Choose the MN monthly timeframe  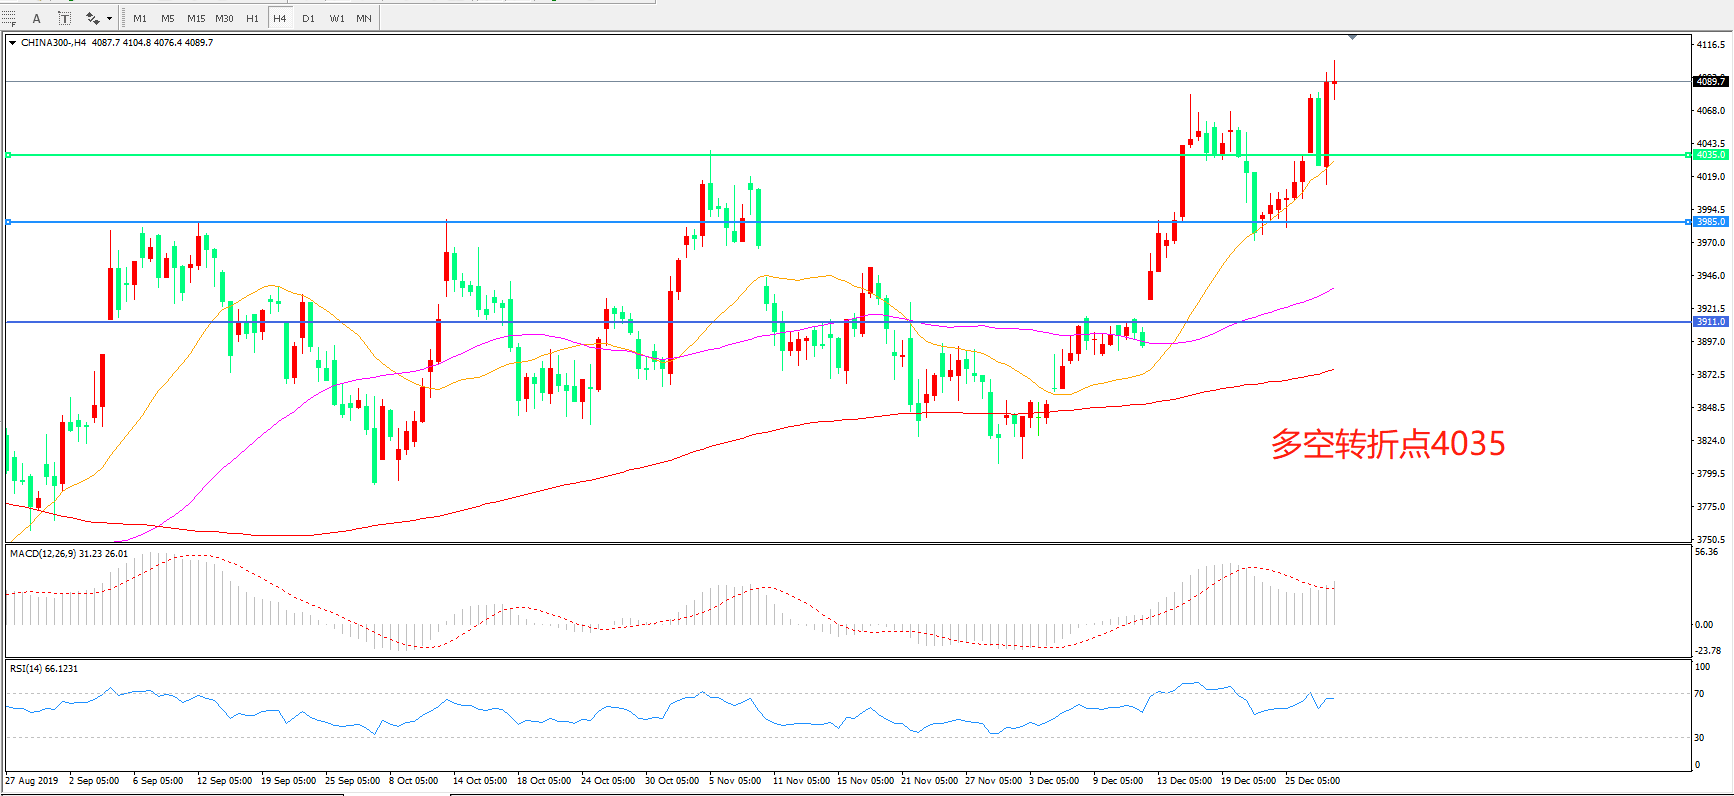364,18
